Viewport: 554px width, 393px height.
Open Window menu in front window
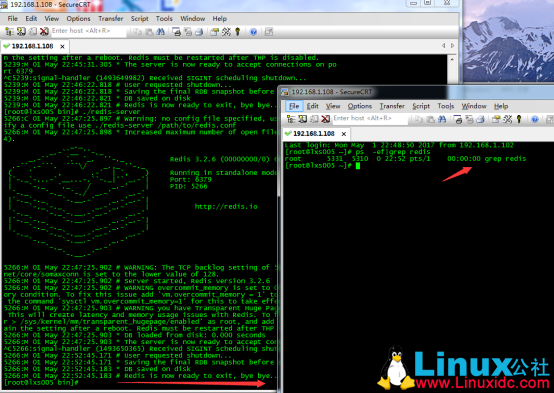[474, 106]
